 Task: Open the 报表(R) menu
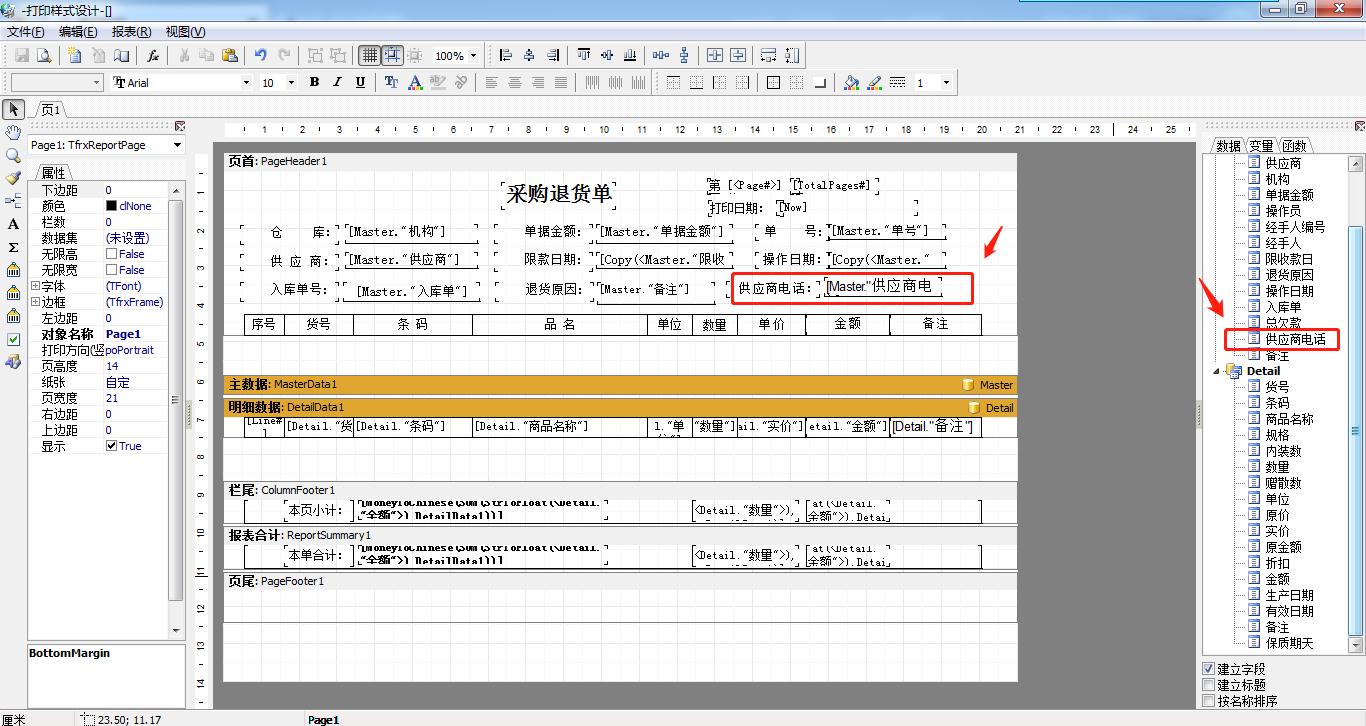(131, 32)
